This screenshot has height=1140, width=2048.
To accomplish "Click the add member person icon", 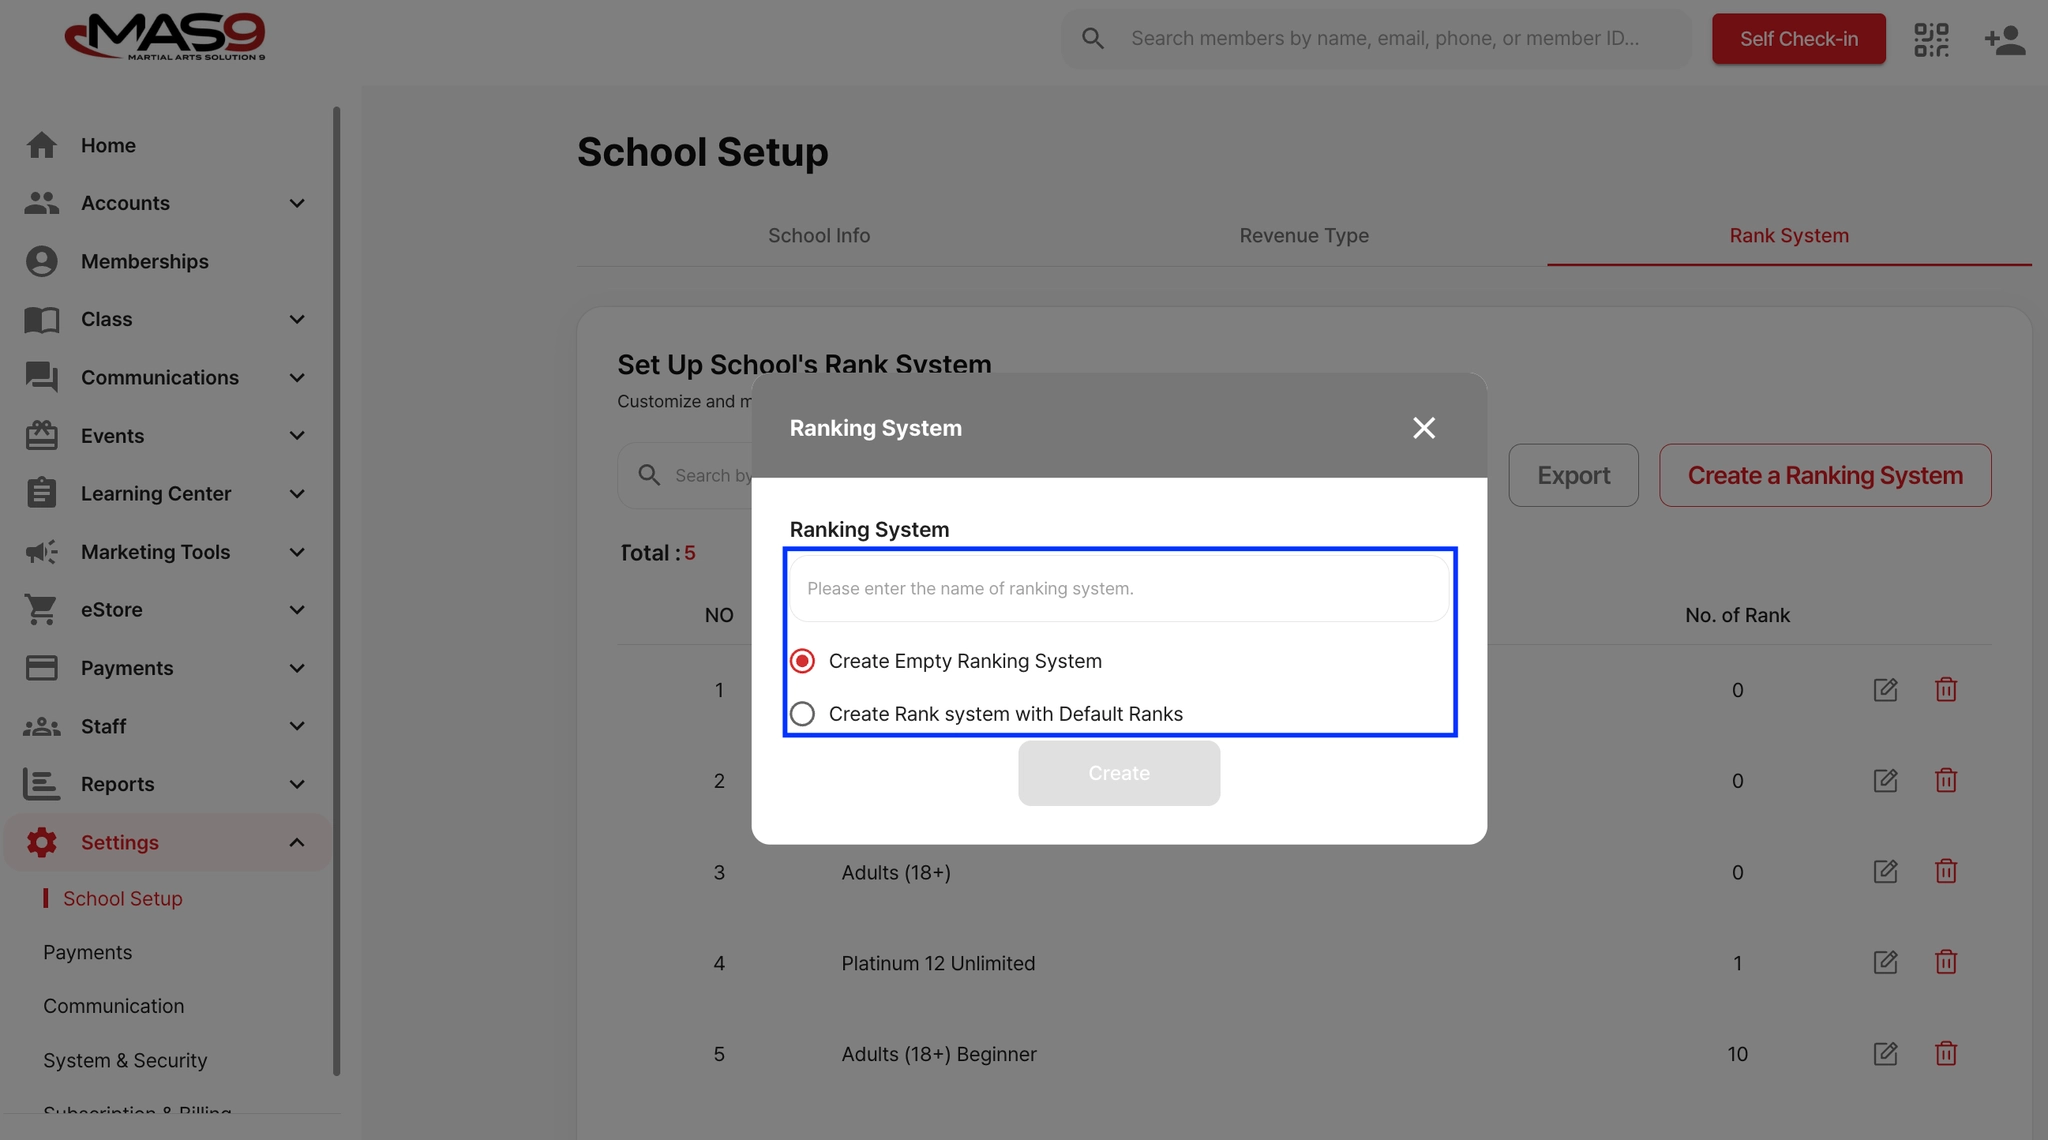I will point(2004,39).
